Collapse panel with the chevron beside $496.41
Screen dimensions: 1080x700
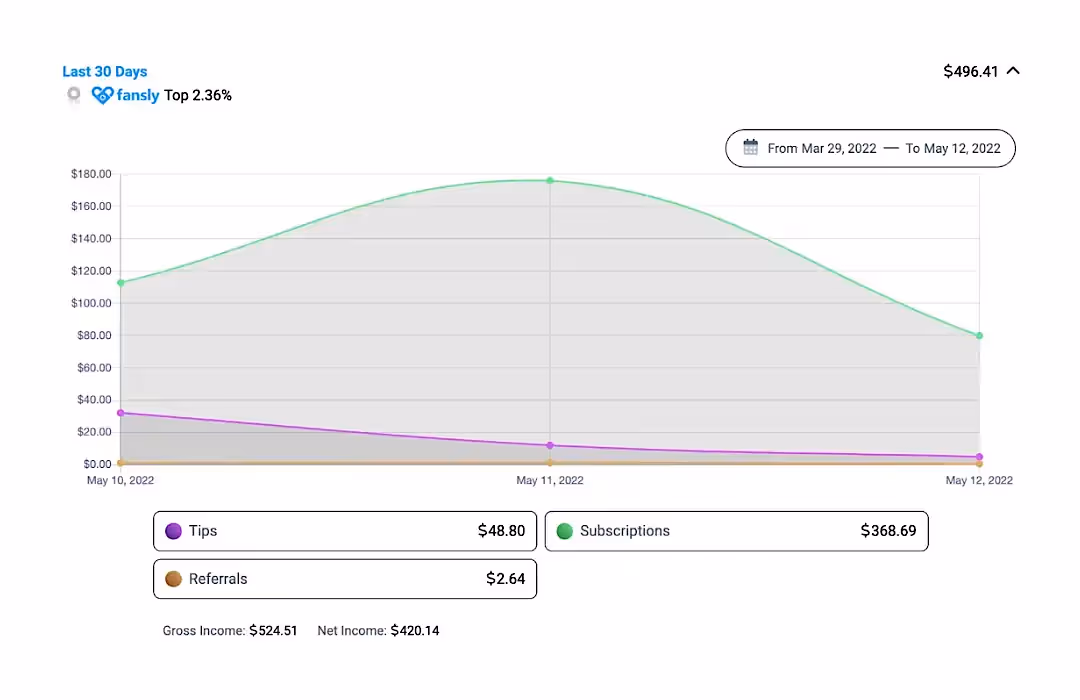1013,71
